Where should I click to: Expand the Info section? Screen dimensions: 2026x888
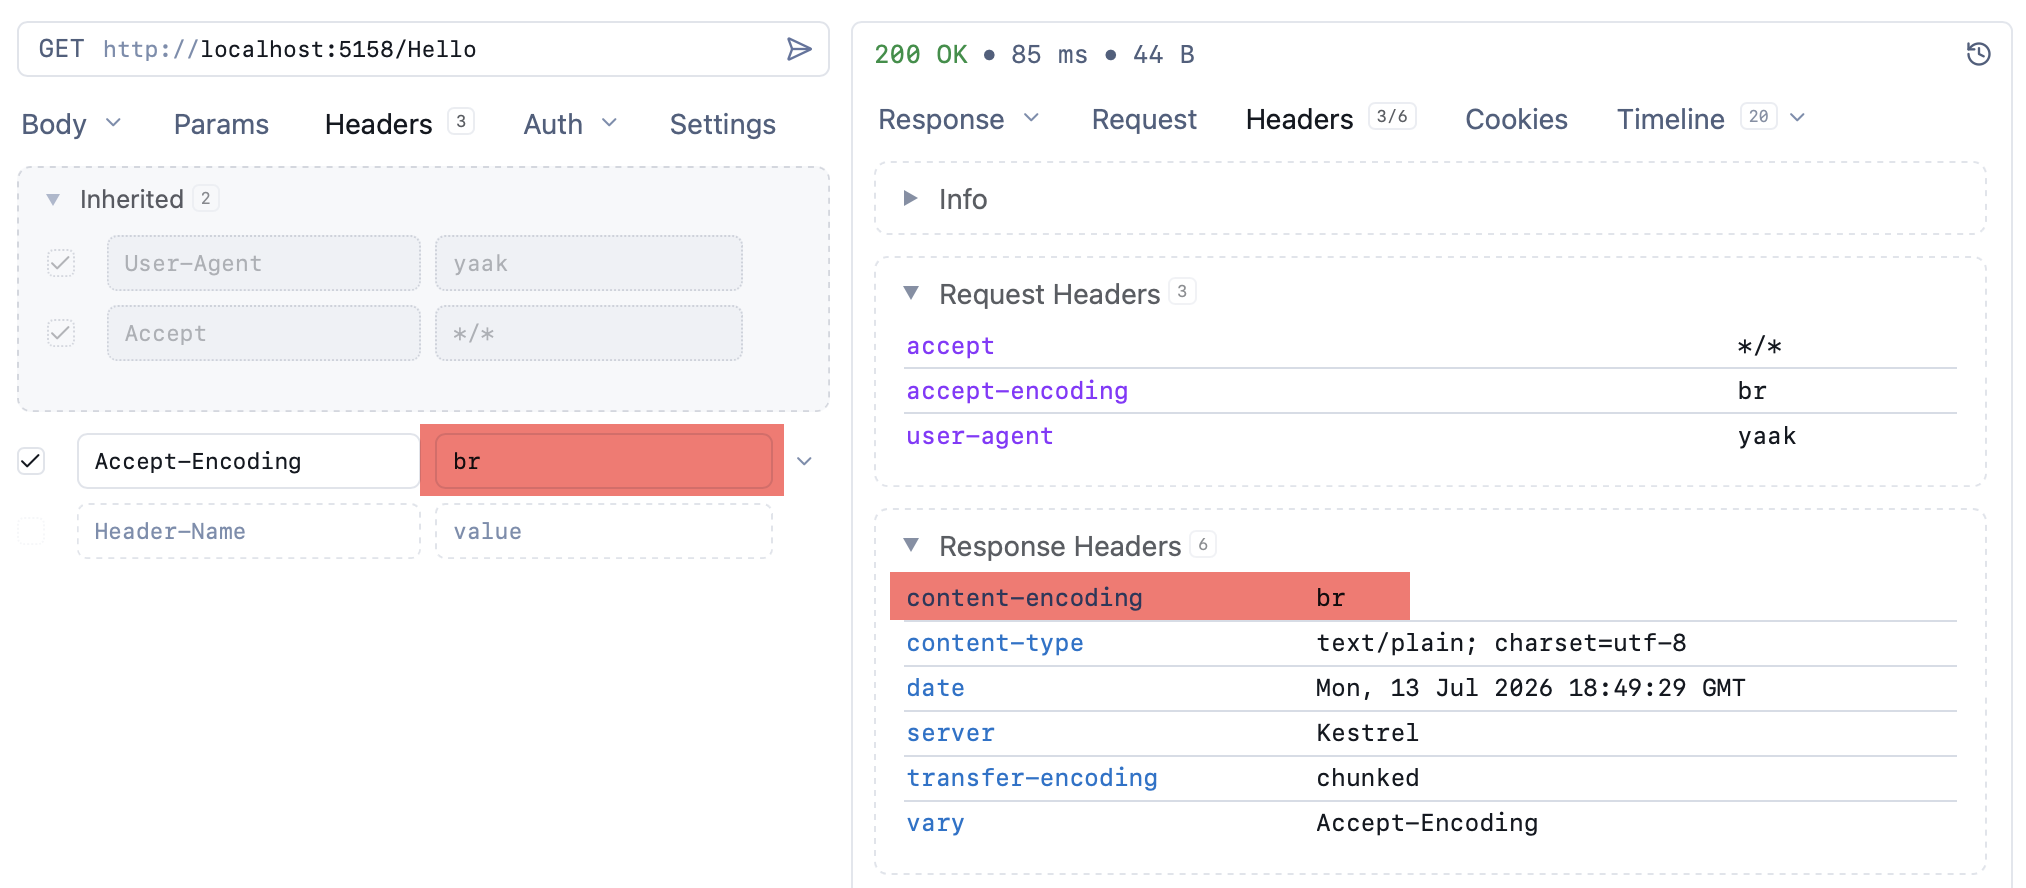point(910,198)
